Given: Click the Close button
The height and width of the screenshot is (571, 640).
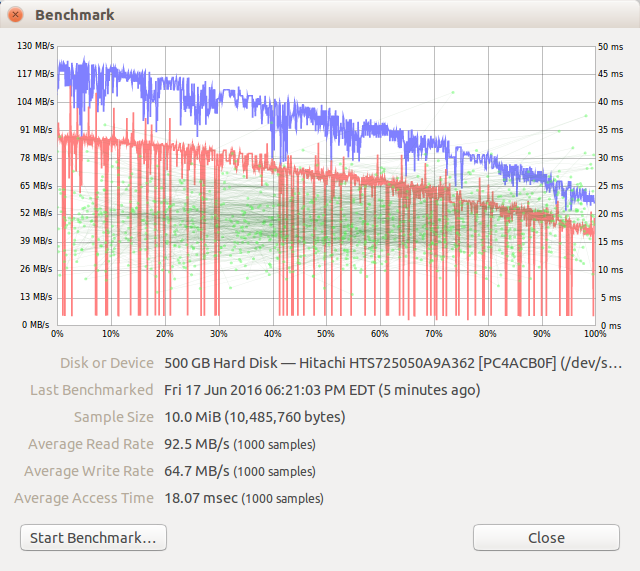Looking at the screenshot, I should tap(546, 538).
